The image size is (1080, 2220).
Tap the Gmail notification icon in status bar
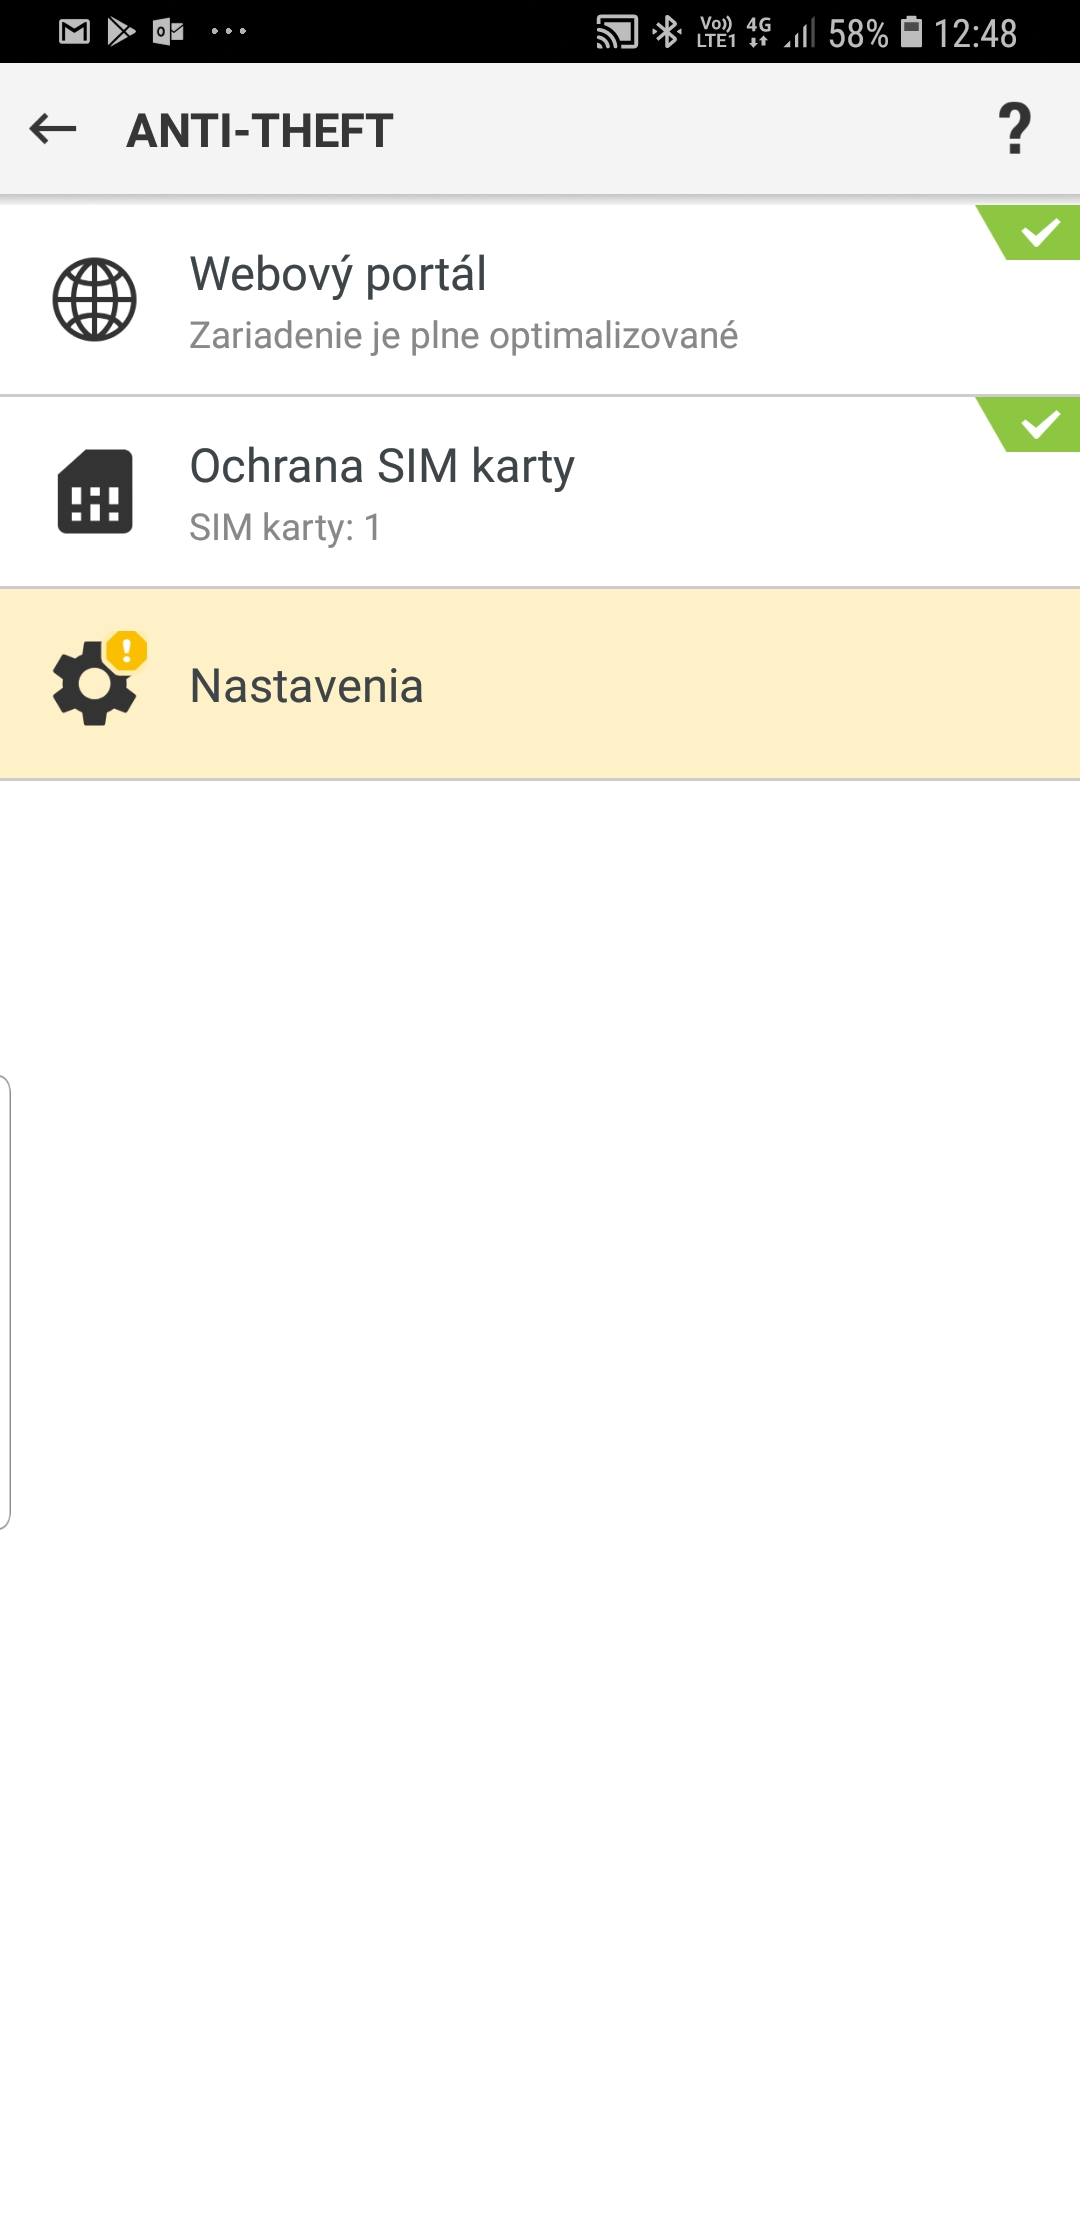tap(74, 32)
